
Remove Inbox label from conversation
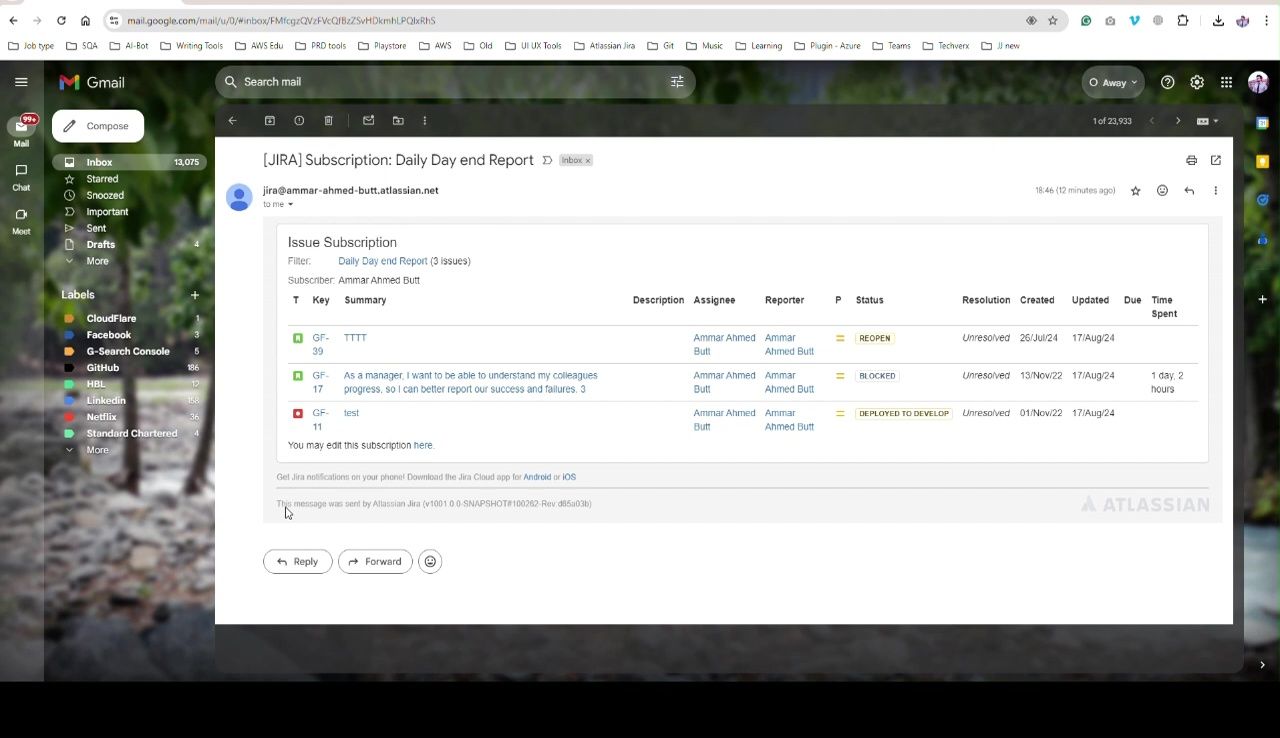click(588, 161)
